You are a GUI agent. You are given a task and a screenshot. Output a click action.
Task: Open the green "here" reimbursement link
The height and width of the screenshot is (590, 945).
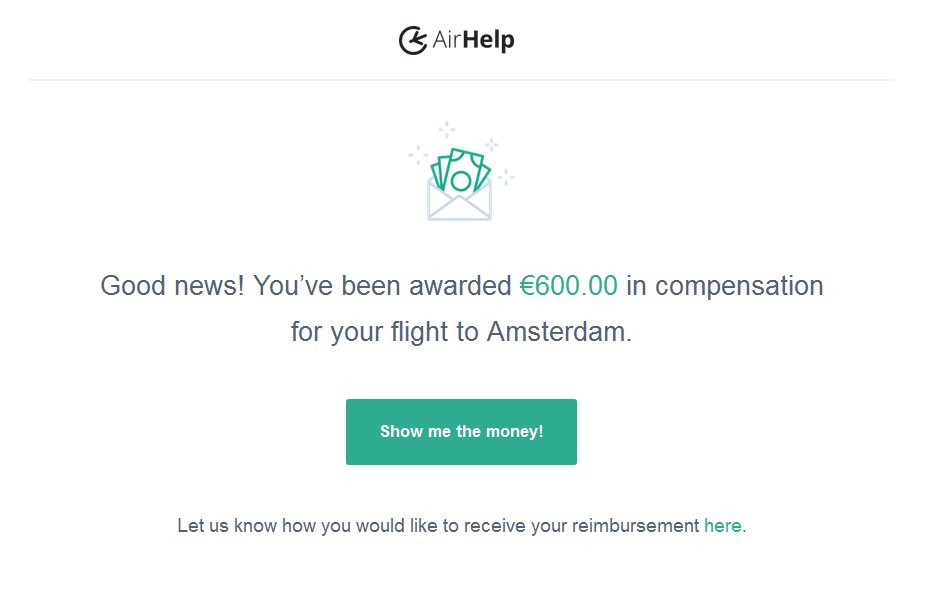tap(722, 525)
